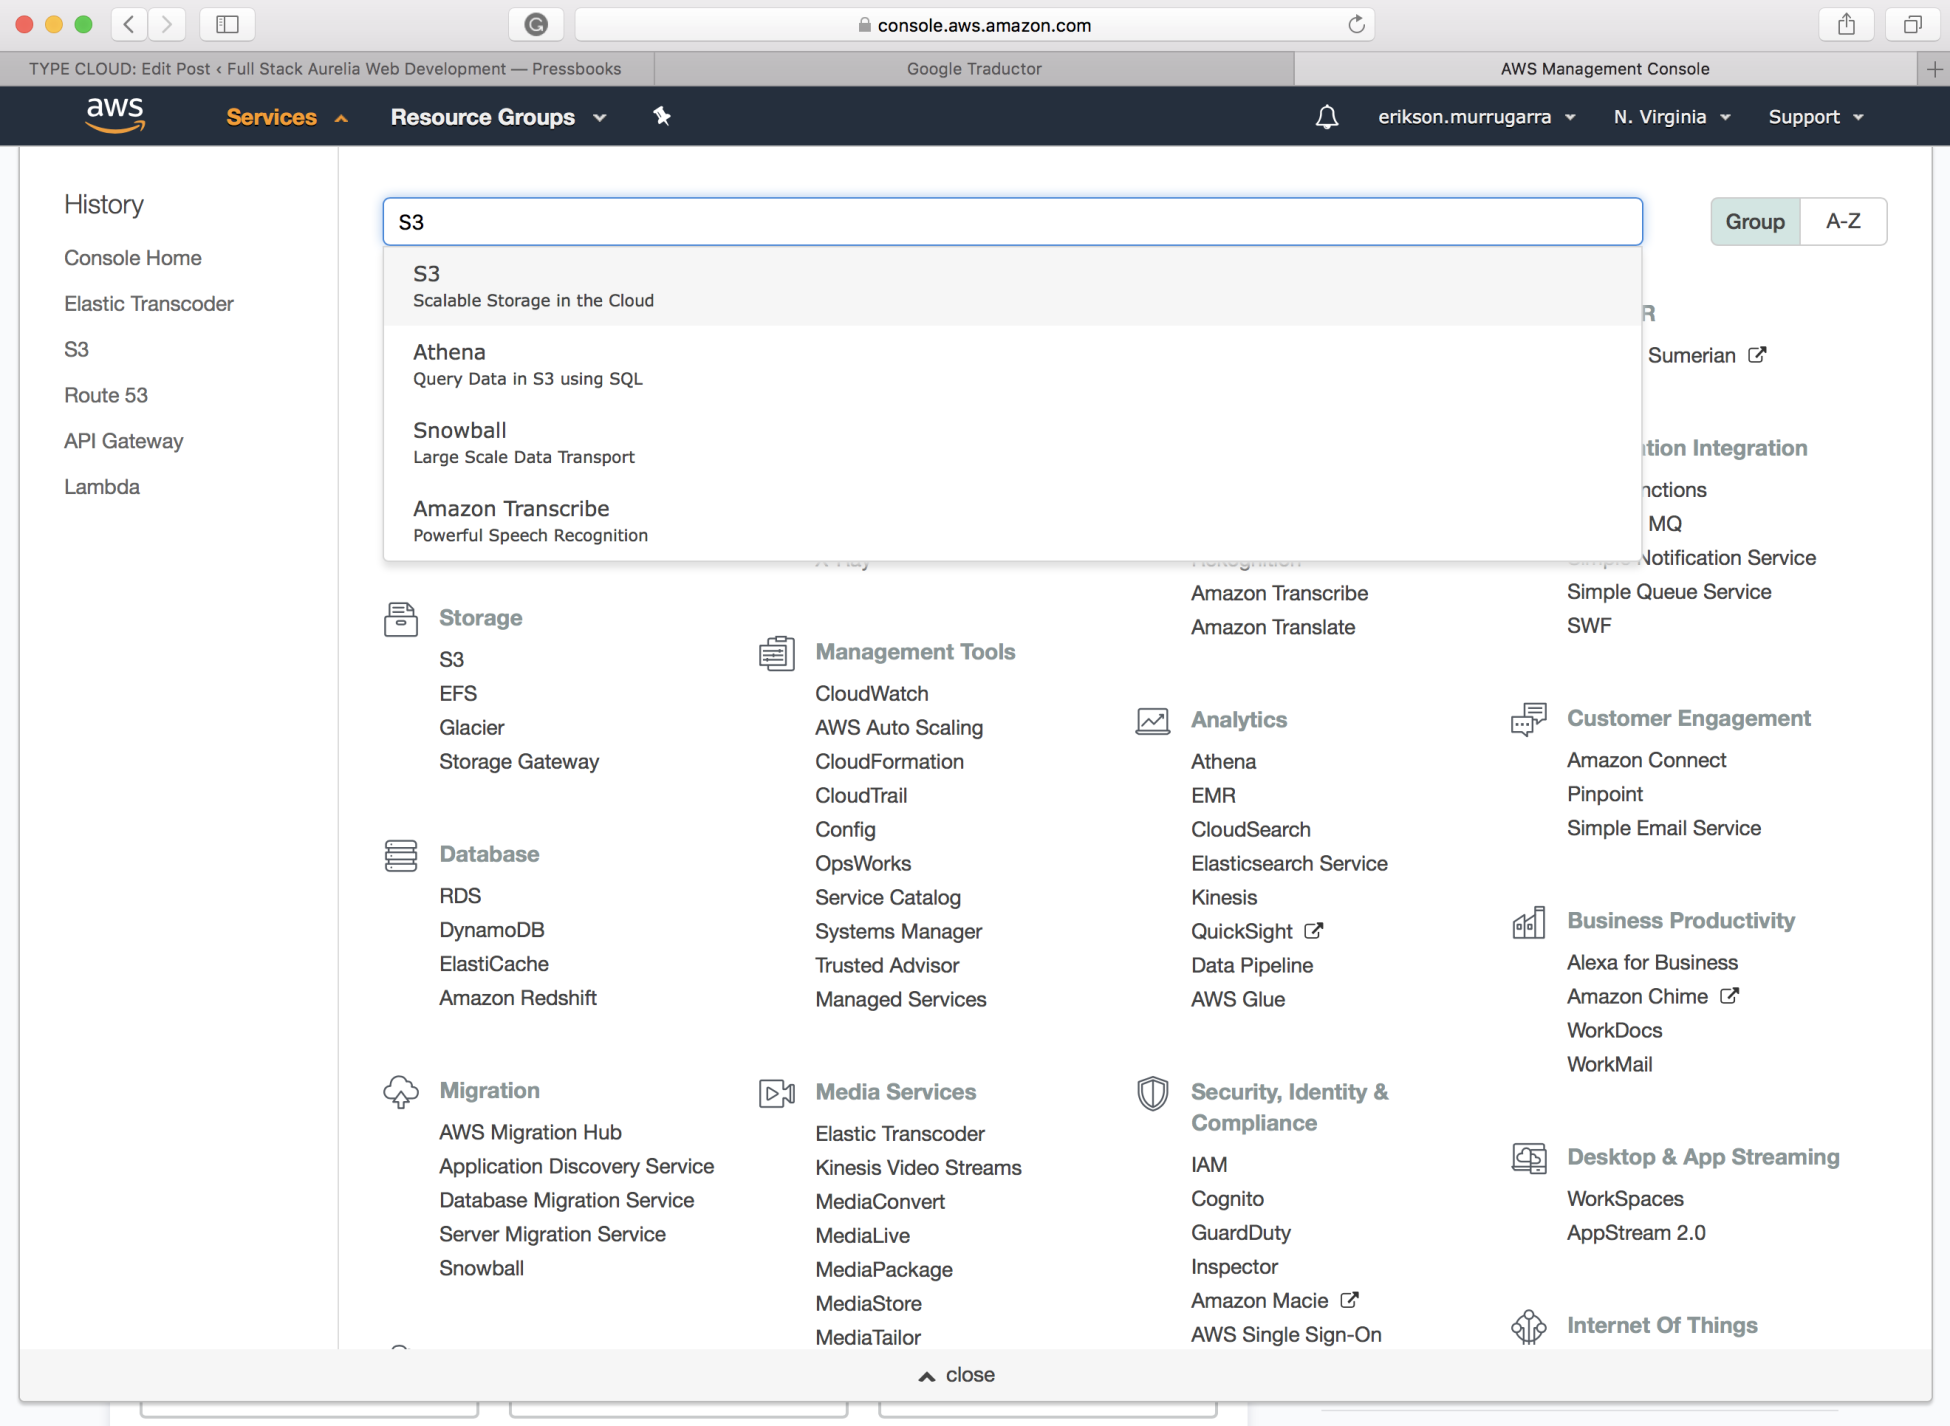1950x1426 pixels.
Task: Open Alexa for Business link
Action: click(1652, 962)
